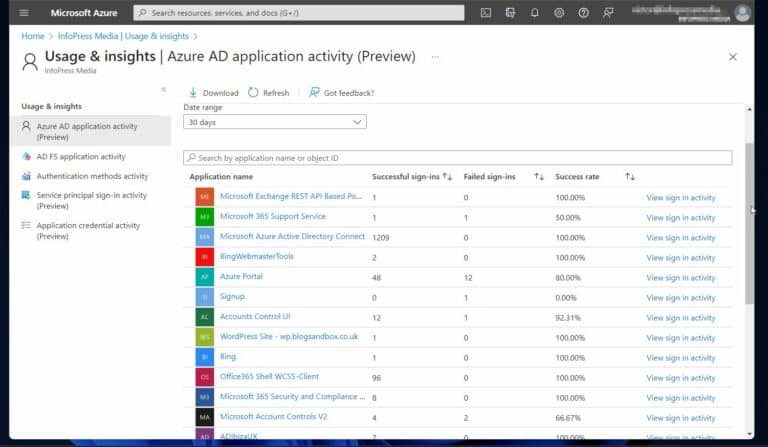Open the help question mark icon
The width and height of the screenshot is (768, 447).
click(583, 13)
